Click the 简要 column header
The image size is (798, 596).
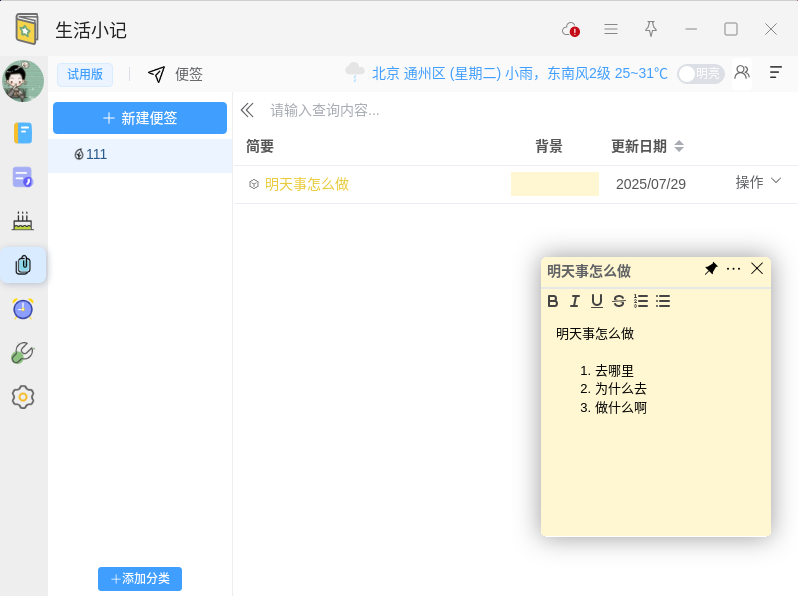260,147
